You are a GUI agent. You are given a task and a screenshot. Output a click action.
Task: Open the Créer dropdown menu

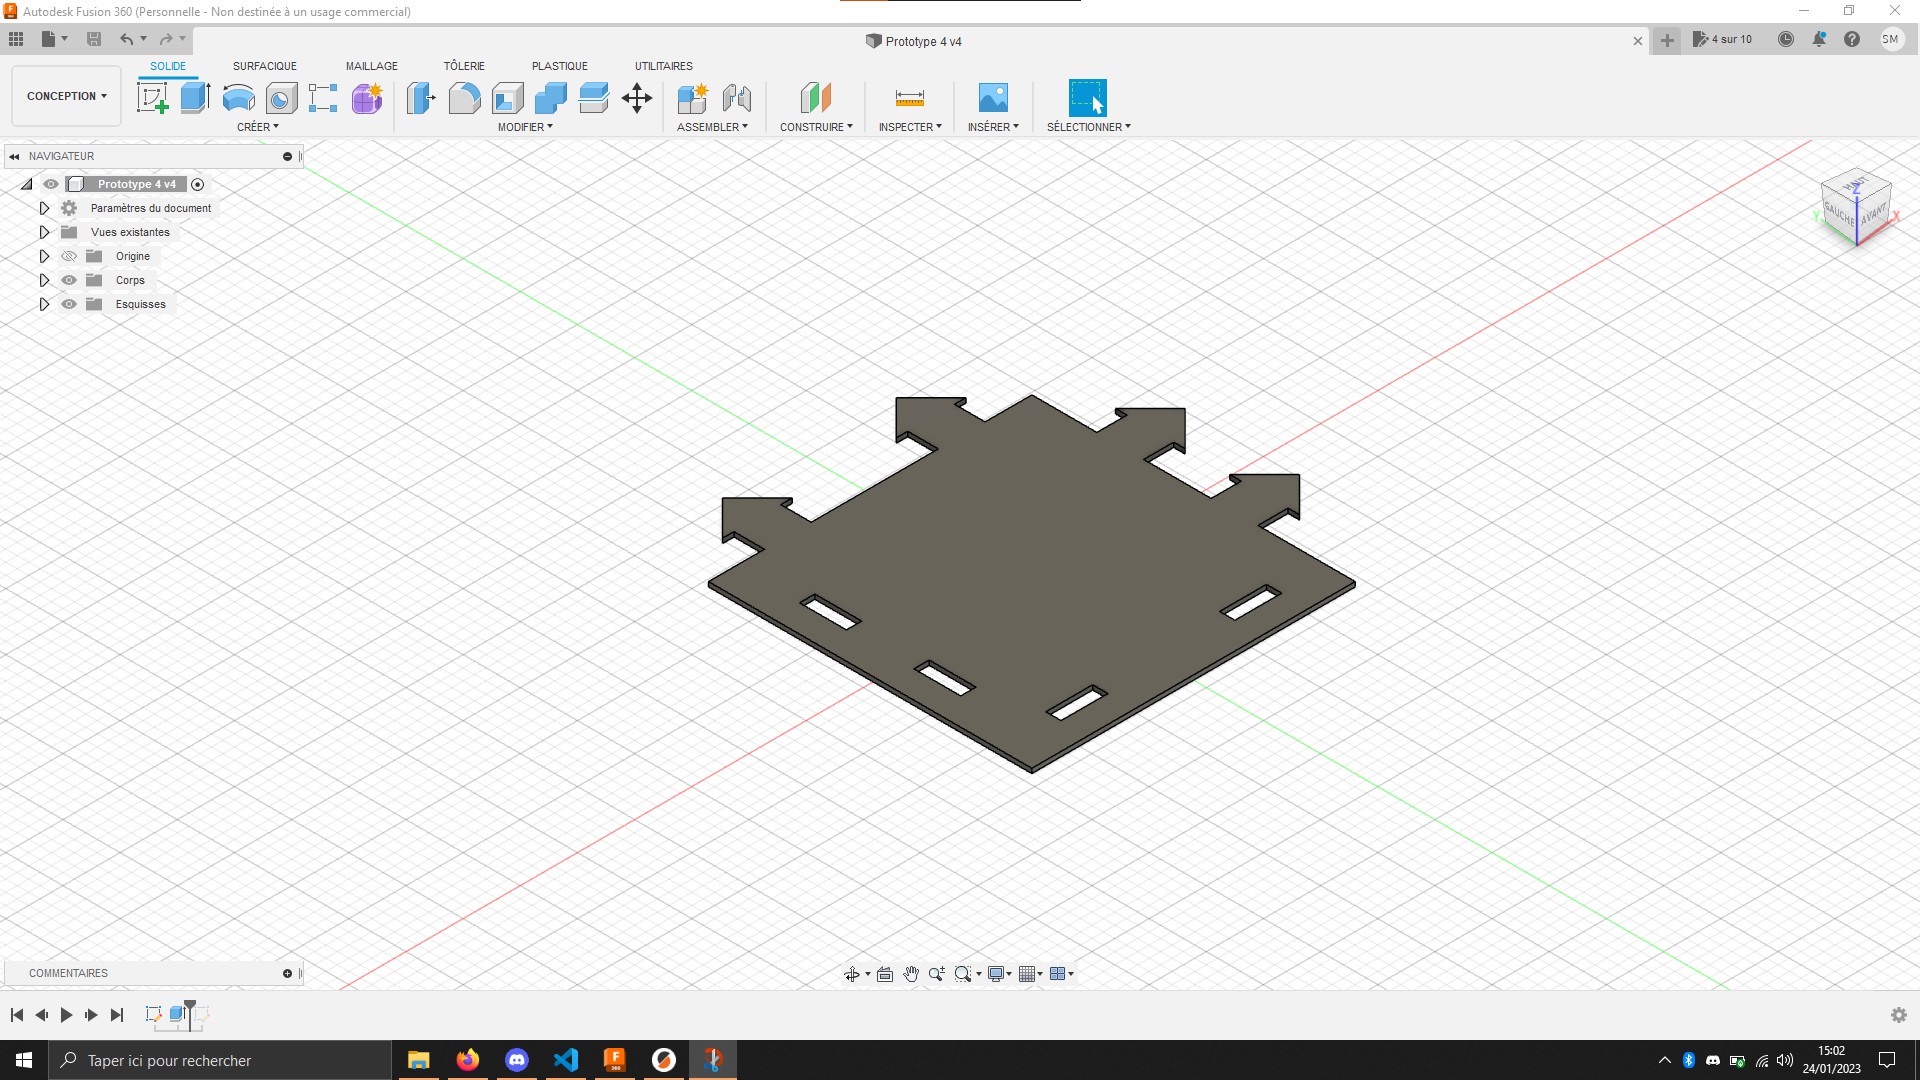(x=258, y=127)
